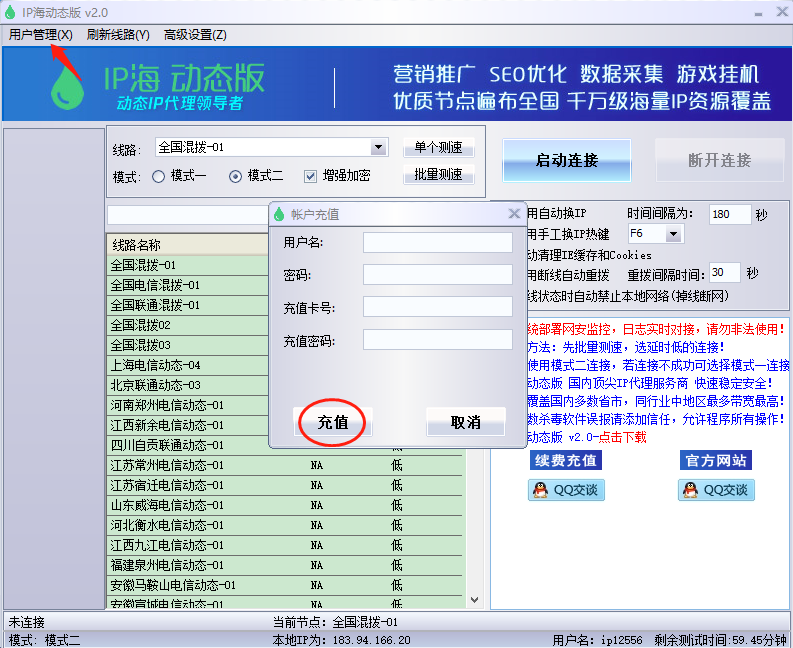Click the 启动连接 button
The image size is (793, 648).
click(567, 160)
